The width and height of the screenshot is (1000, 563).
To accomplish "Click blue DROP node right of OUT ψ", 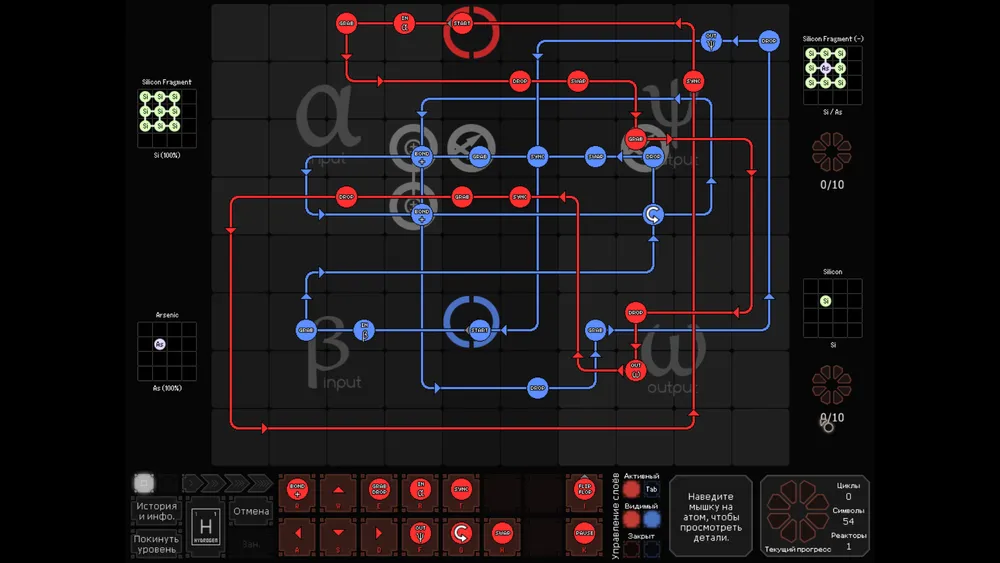I will click(x=769, y=41).
